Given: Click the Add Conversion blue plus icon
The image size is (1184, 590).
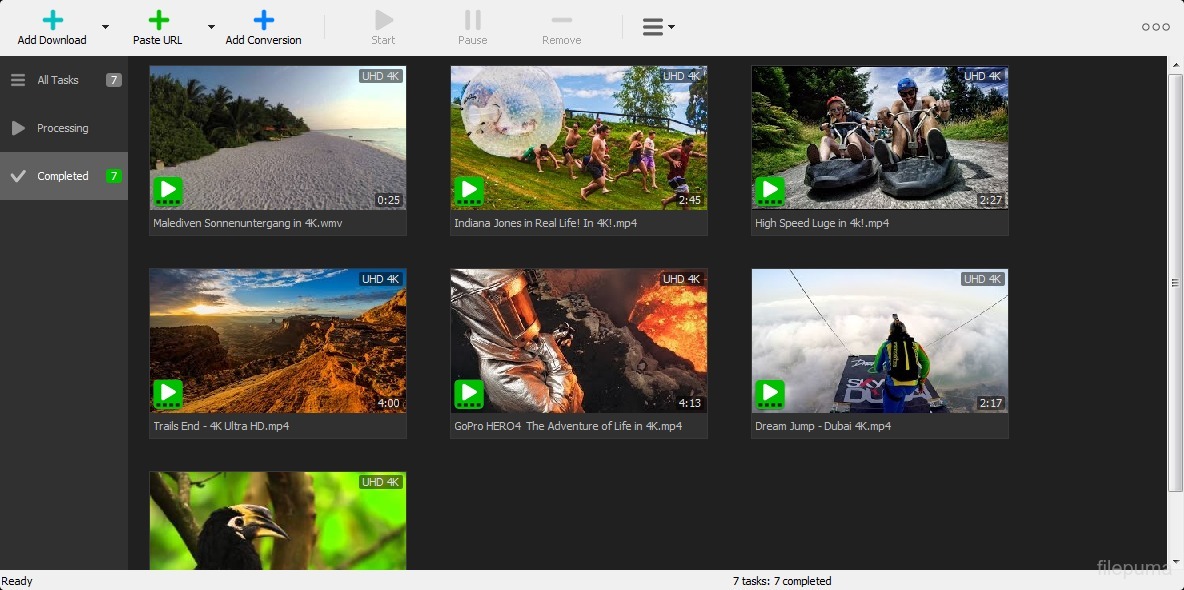Looking at the screenshot, I should coord(263,20).
